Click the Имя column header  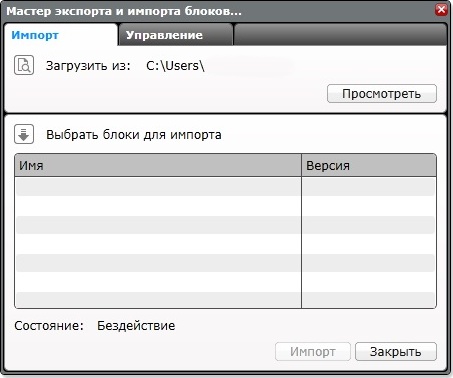(x=158, y=165)
